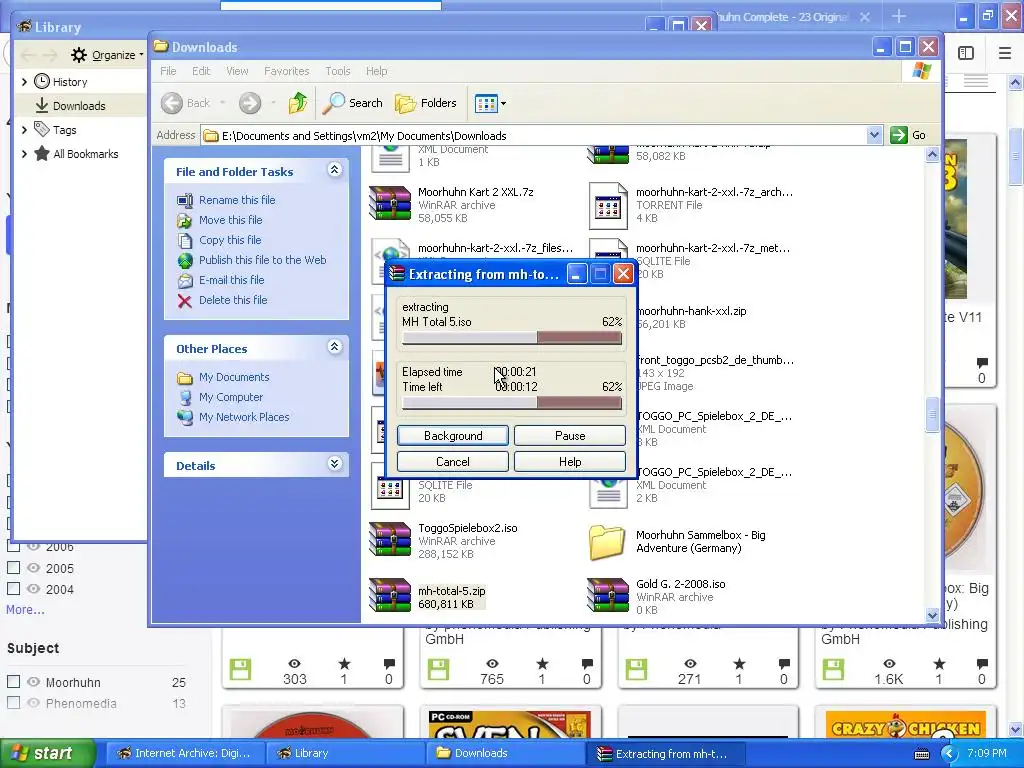Viewport: 1024px width, 768px height.
Task: Collapse the Other Places panel
Action: 334,347
